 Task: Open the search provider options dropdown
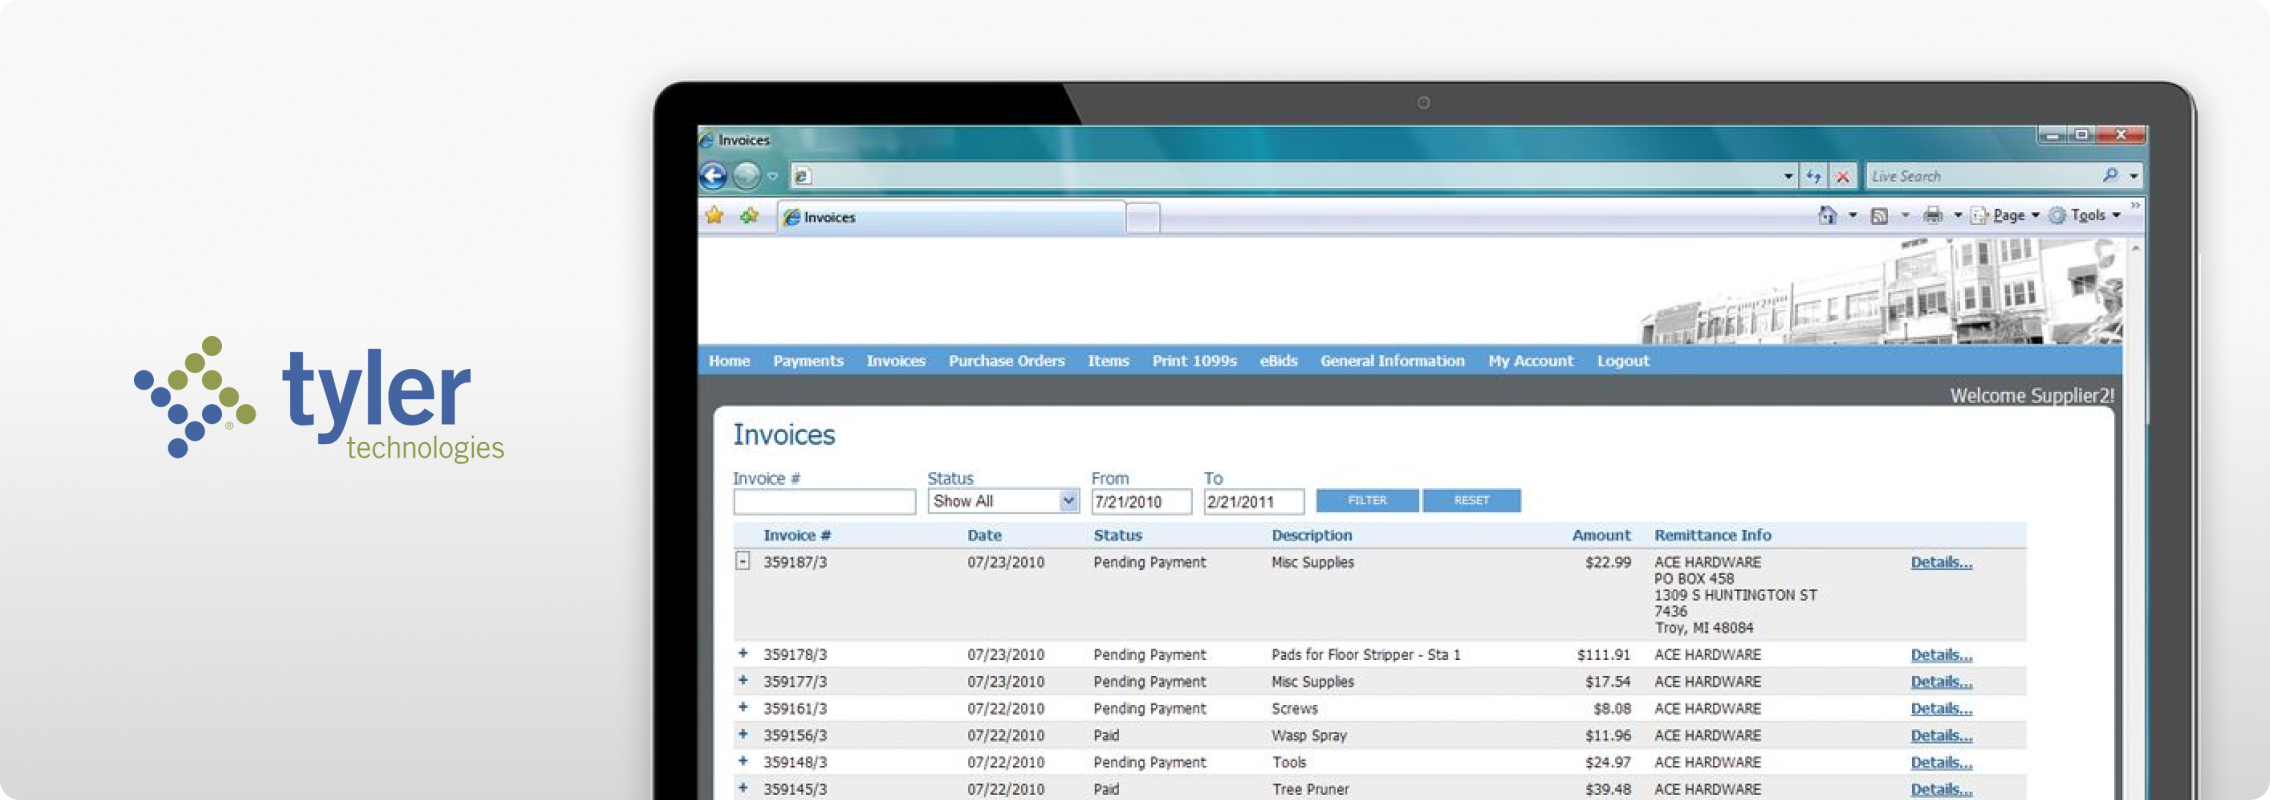point(2134,177)
